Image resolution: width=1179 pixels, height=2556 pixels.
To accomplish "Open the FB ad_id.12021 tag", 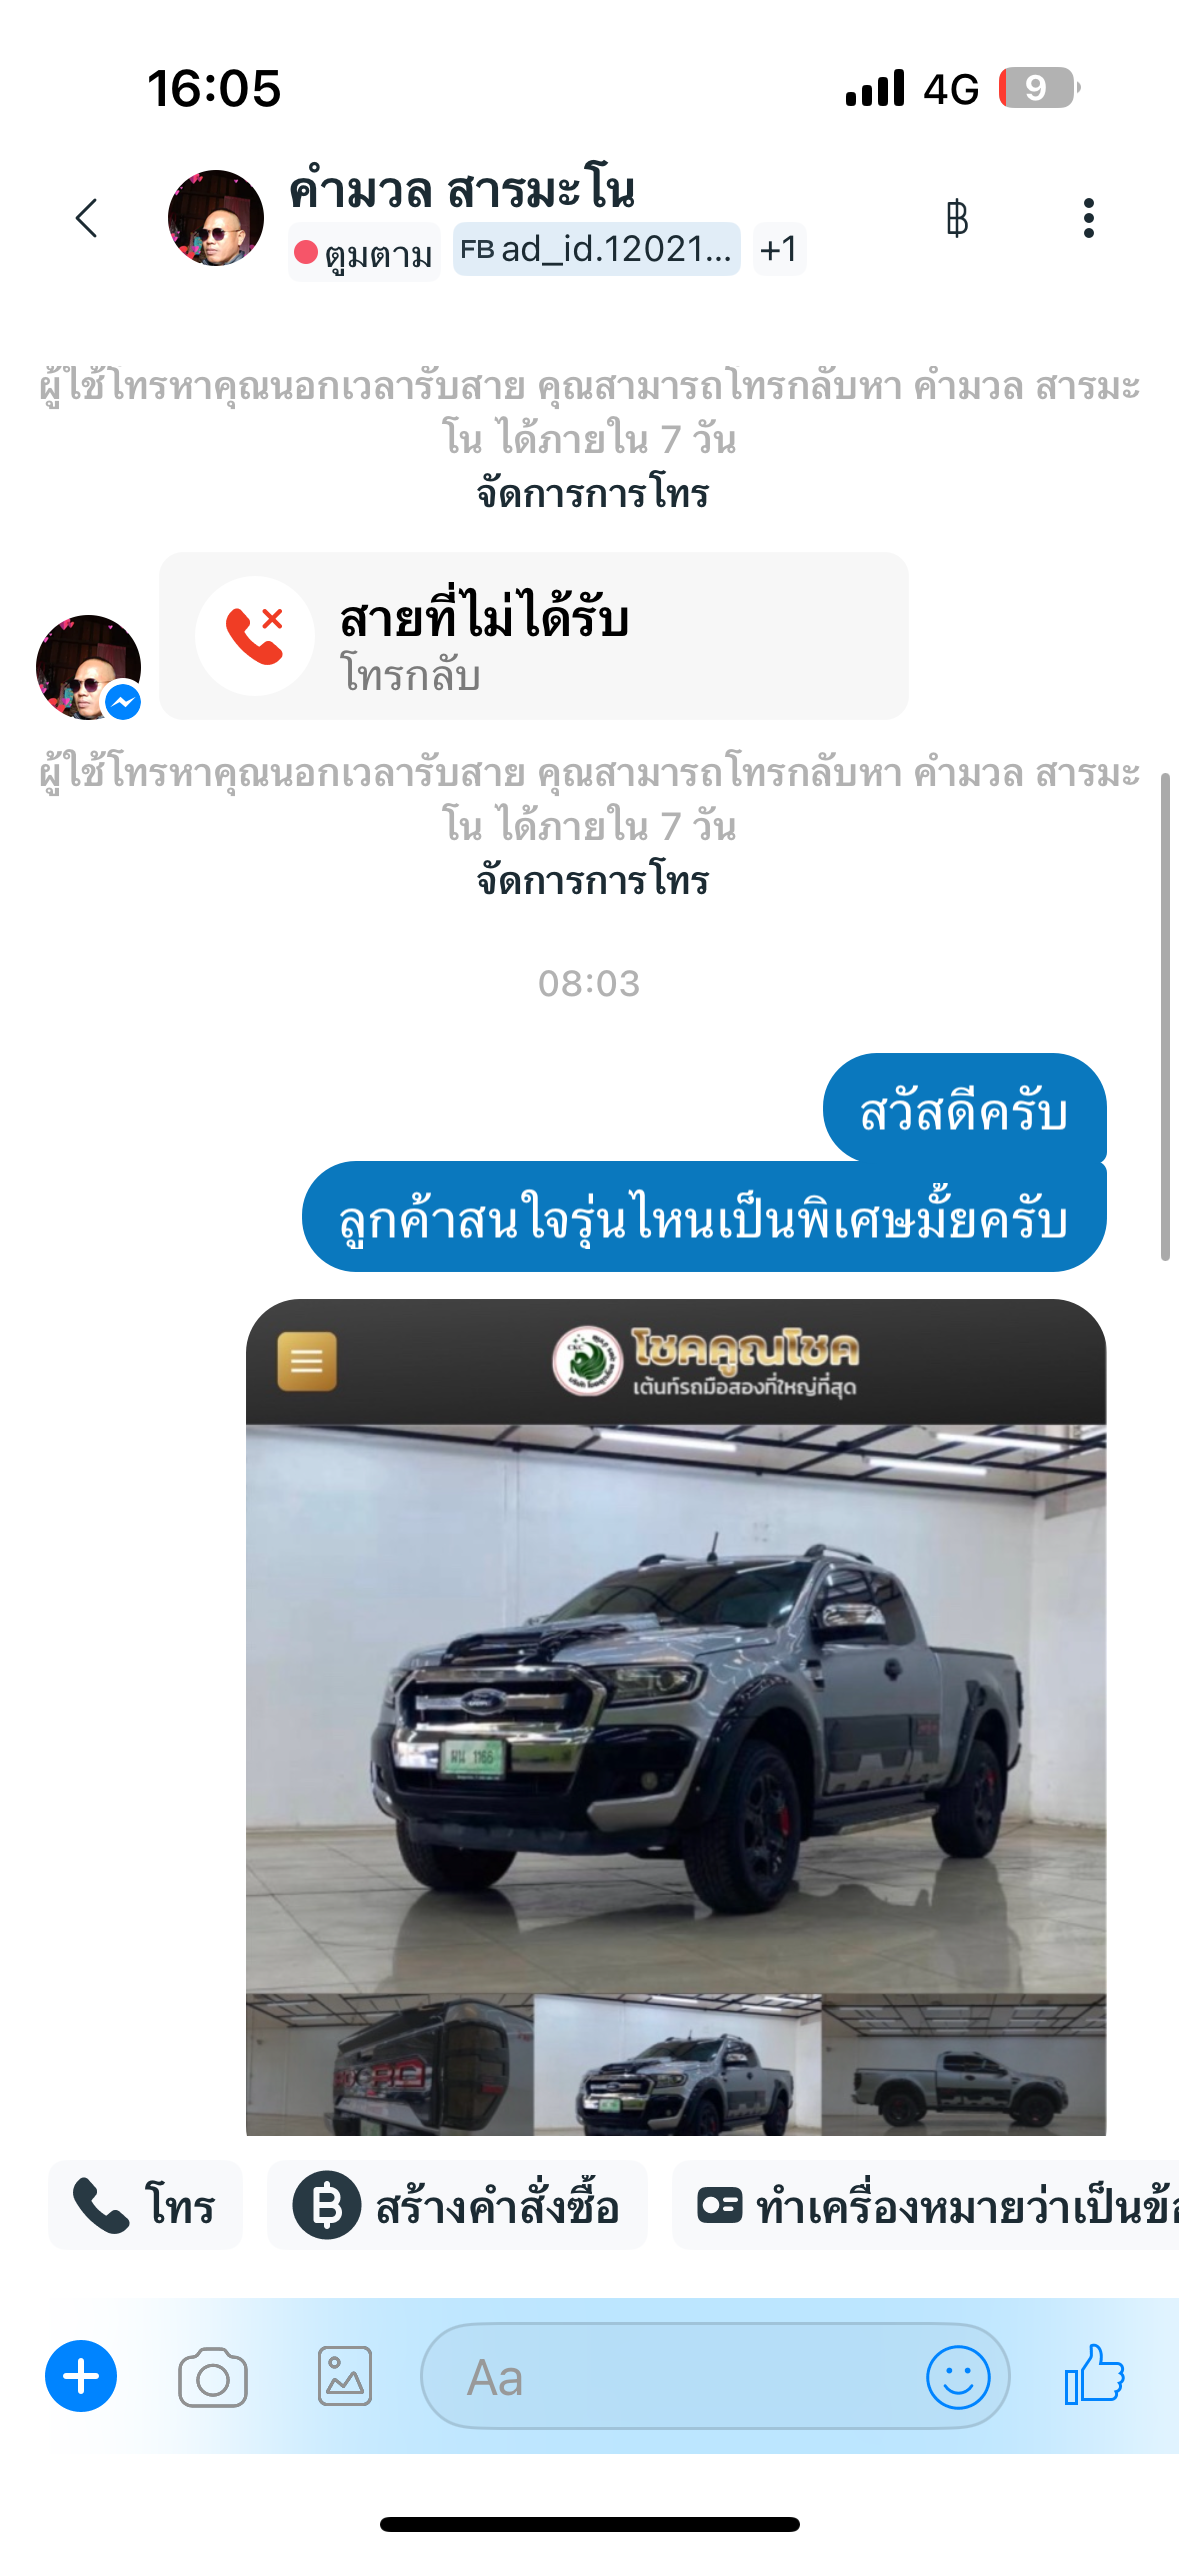I will [597, 249].
